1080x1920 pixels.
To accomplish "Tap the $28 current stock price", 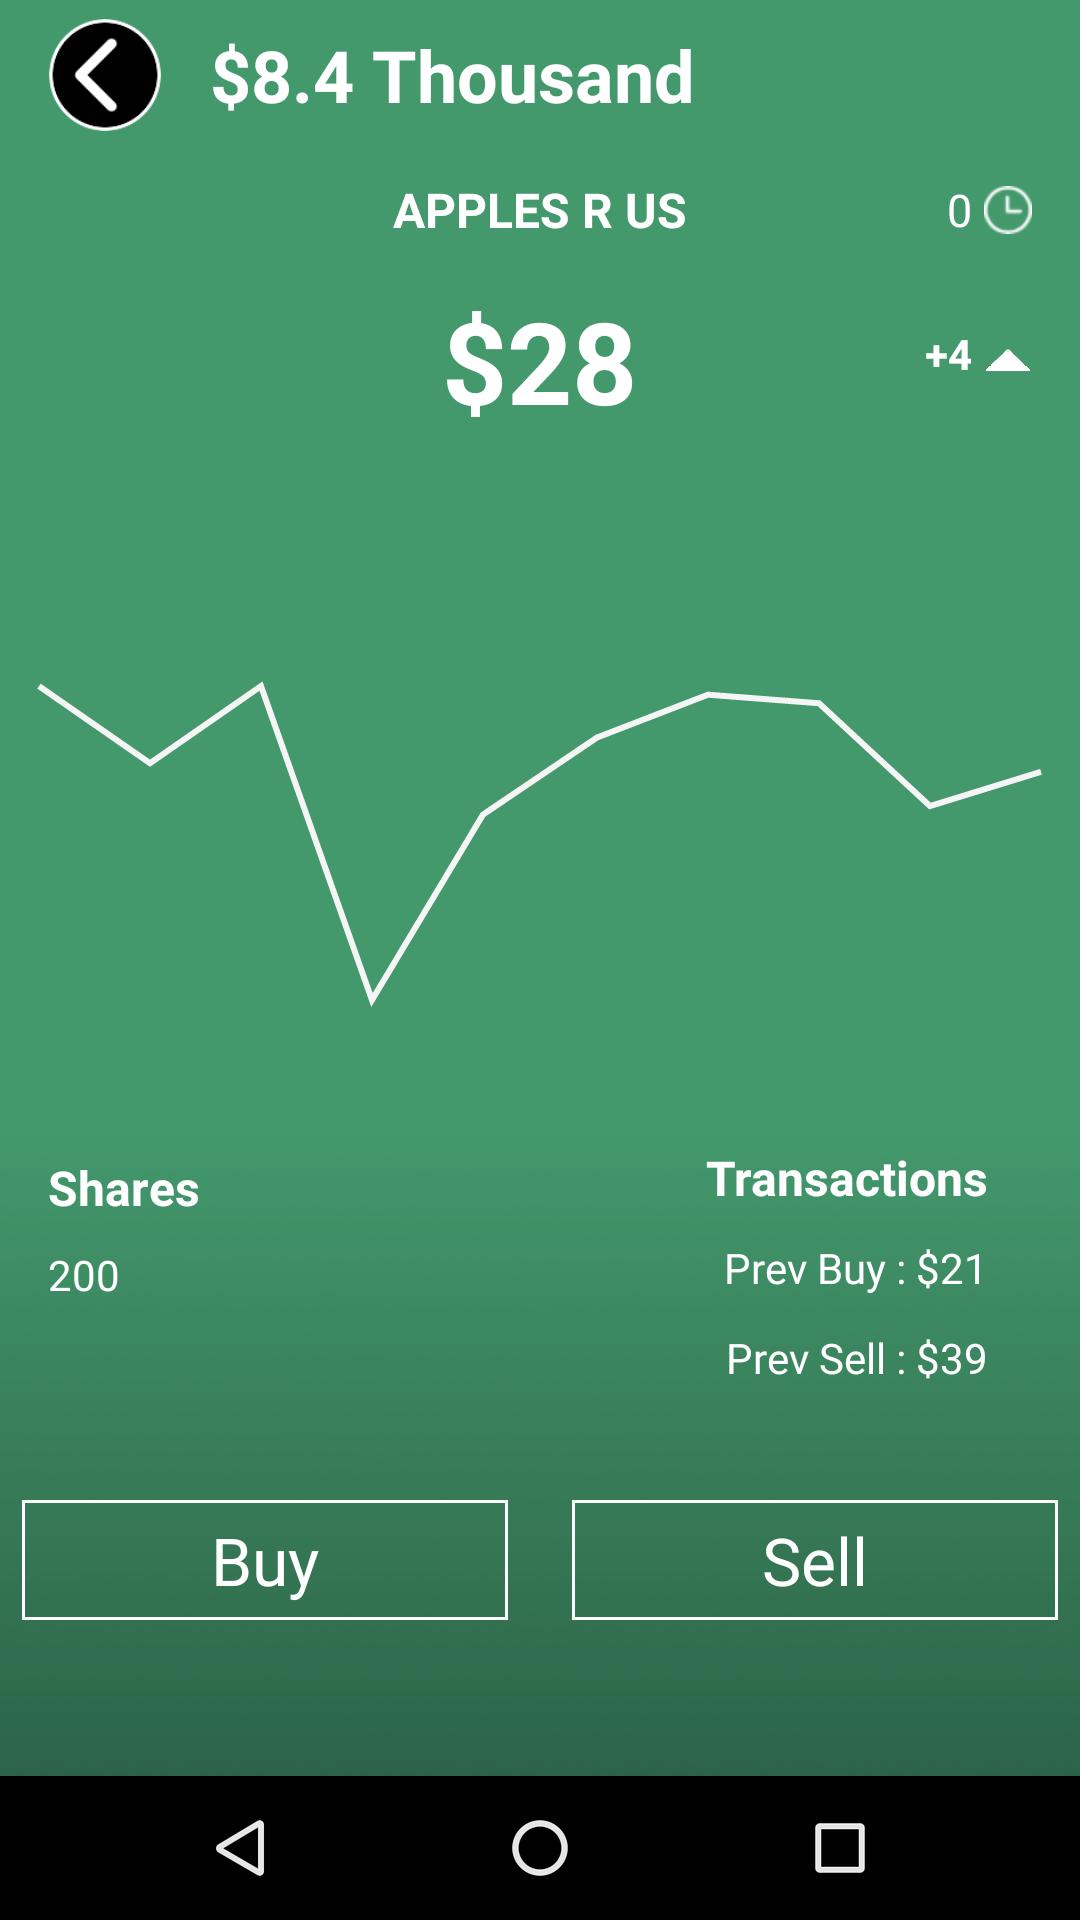I will tap(540, 362).
